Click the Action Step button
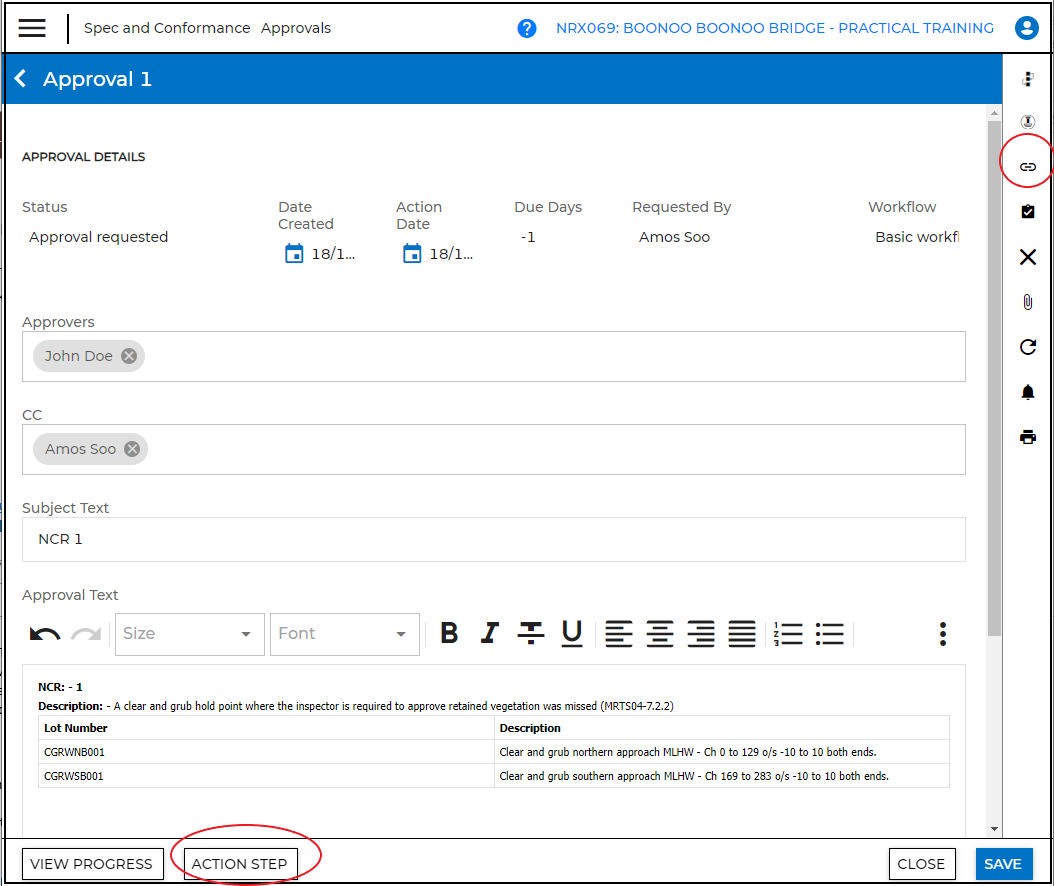The image size is (1054, 886). point(240,864)
